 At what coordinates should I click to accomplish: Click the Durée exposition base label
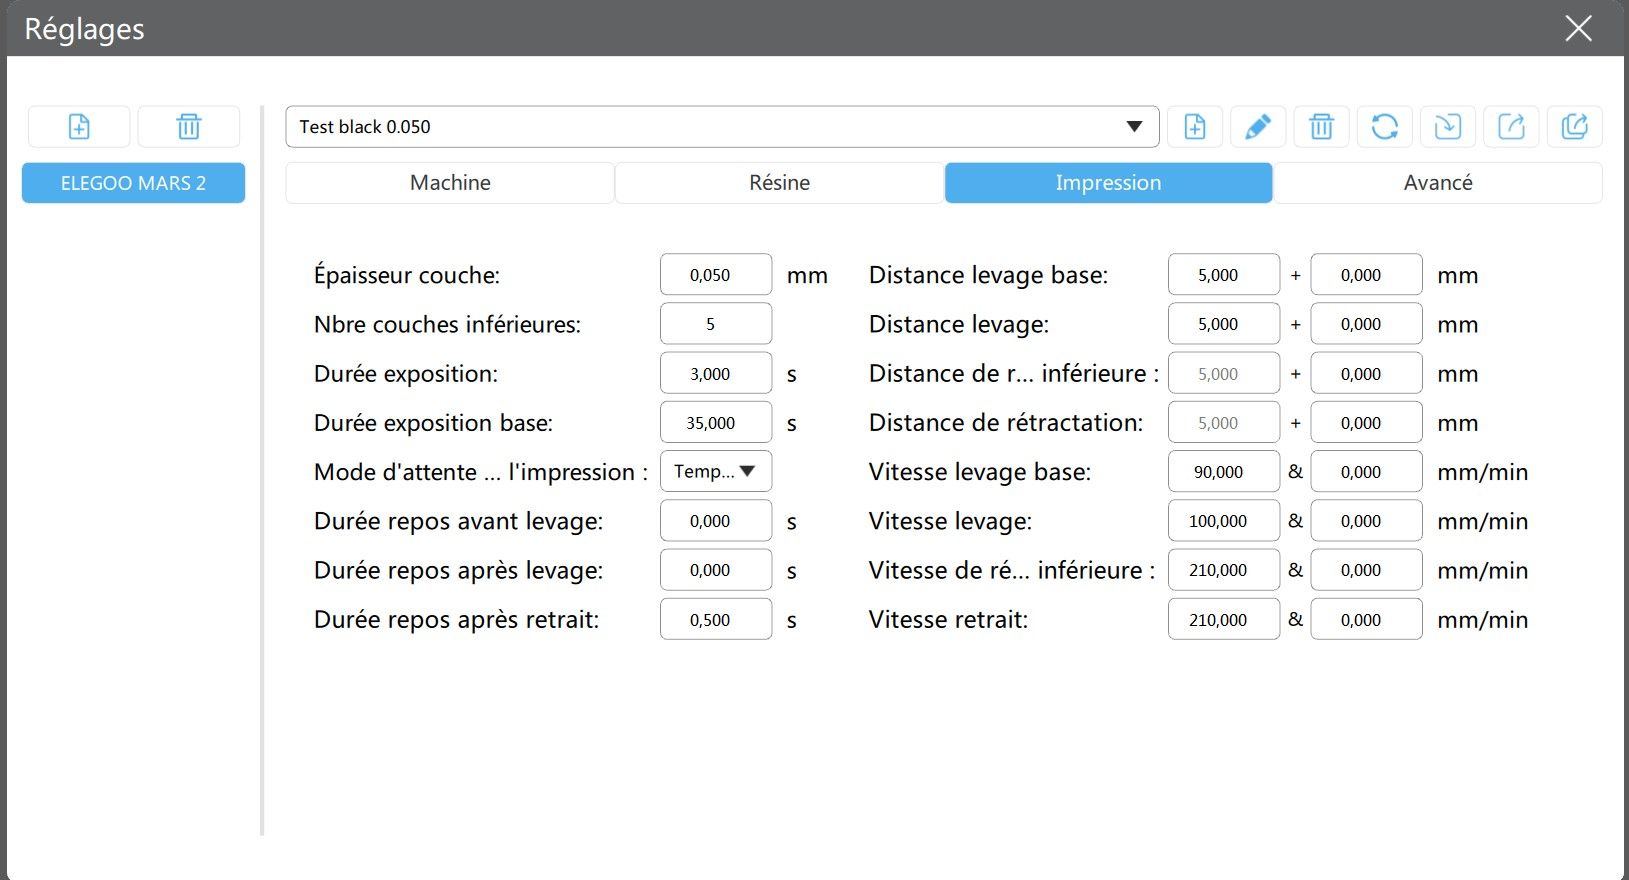click(433, 423)
